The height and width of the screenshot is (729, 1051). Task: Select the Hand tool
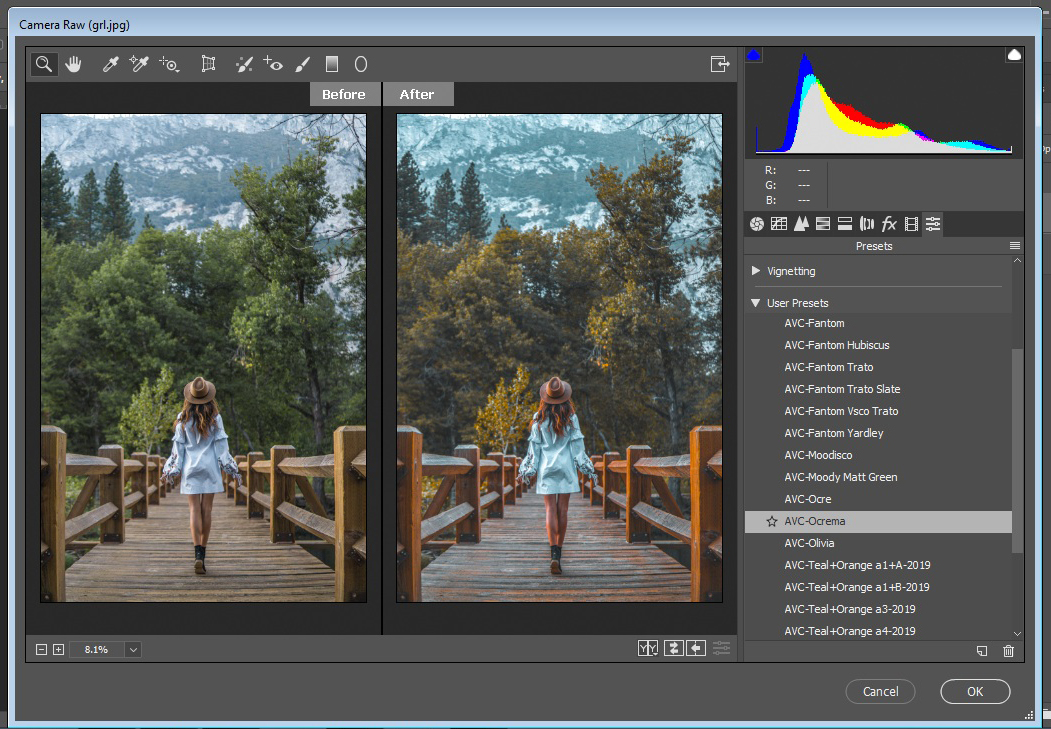[73, 64]
